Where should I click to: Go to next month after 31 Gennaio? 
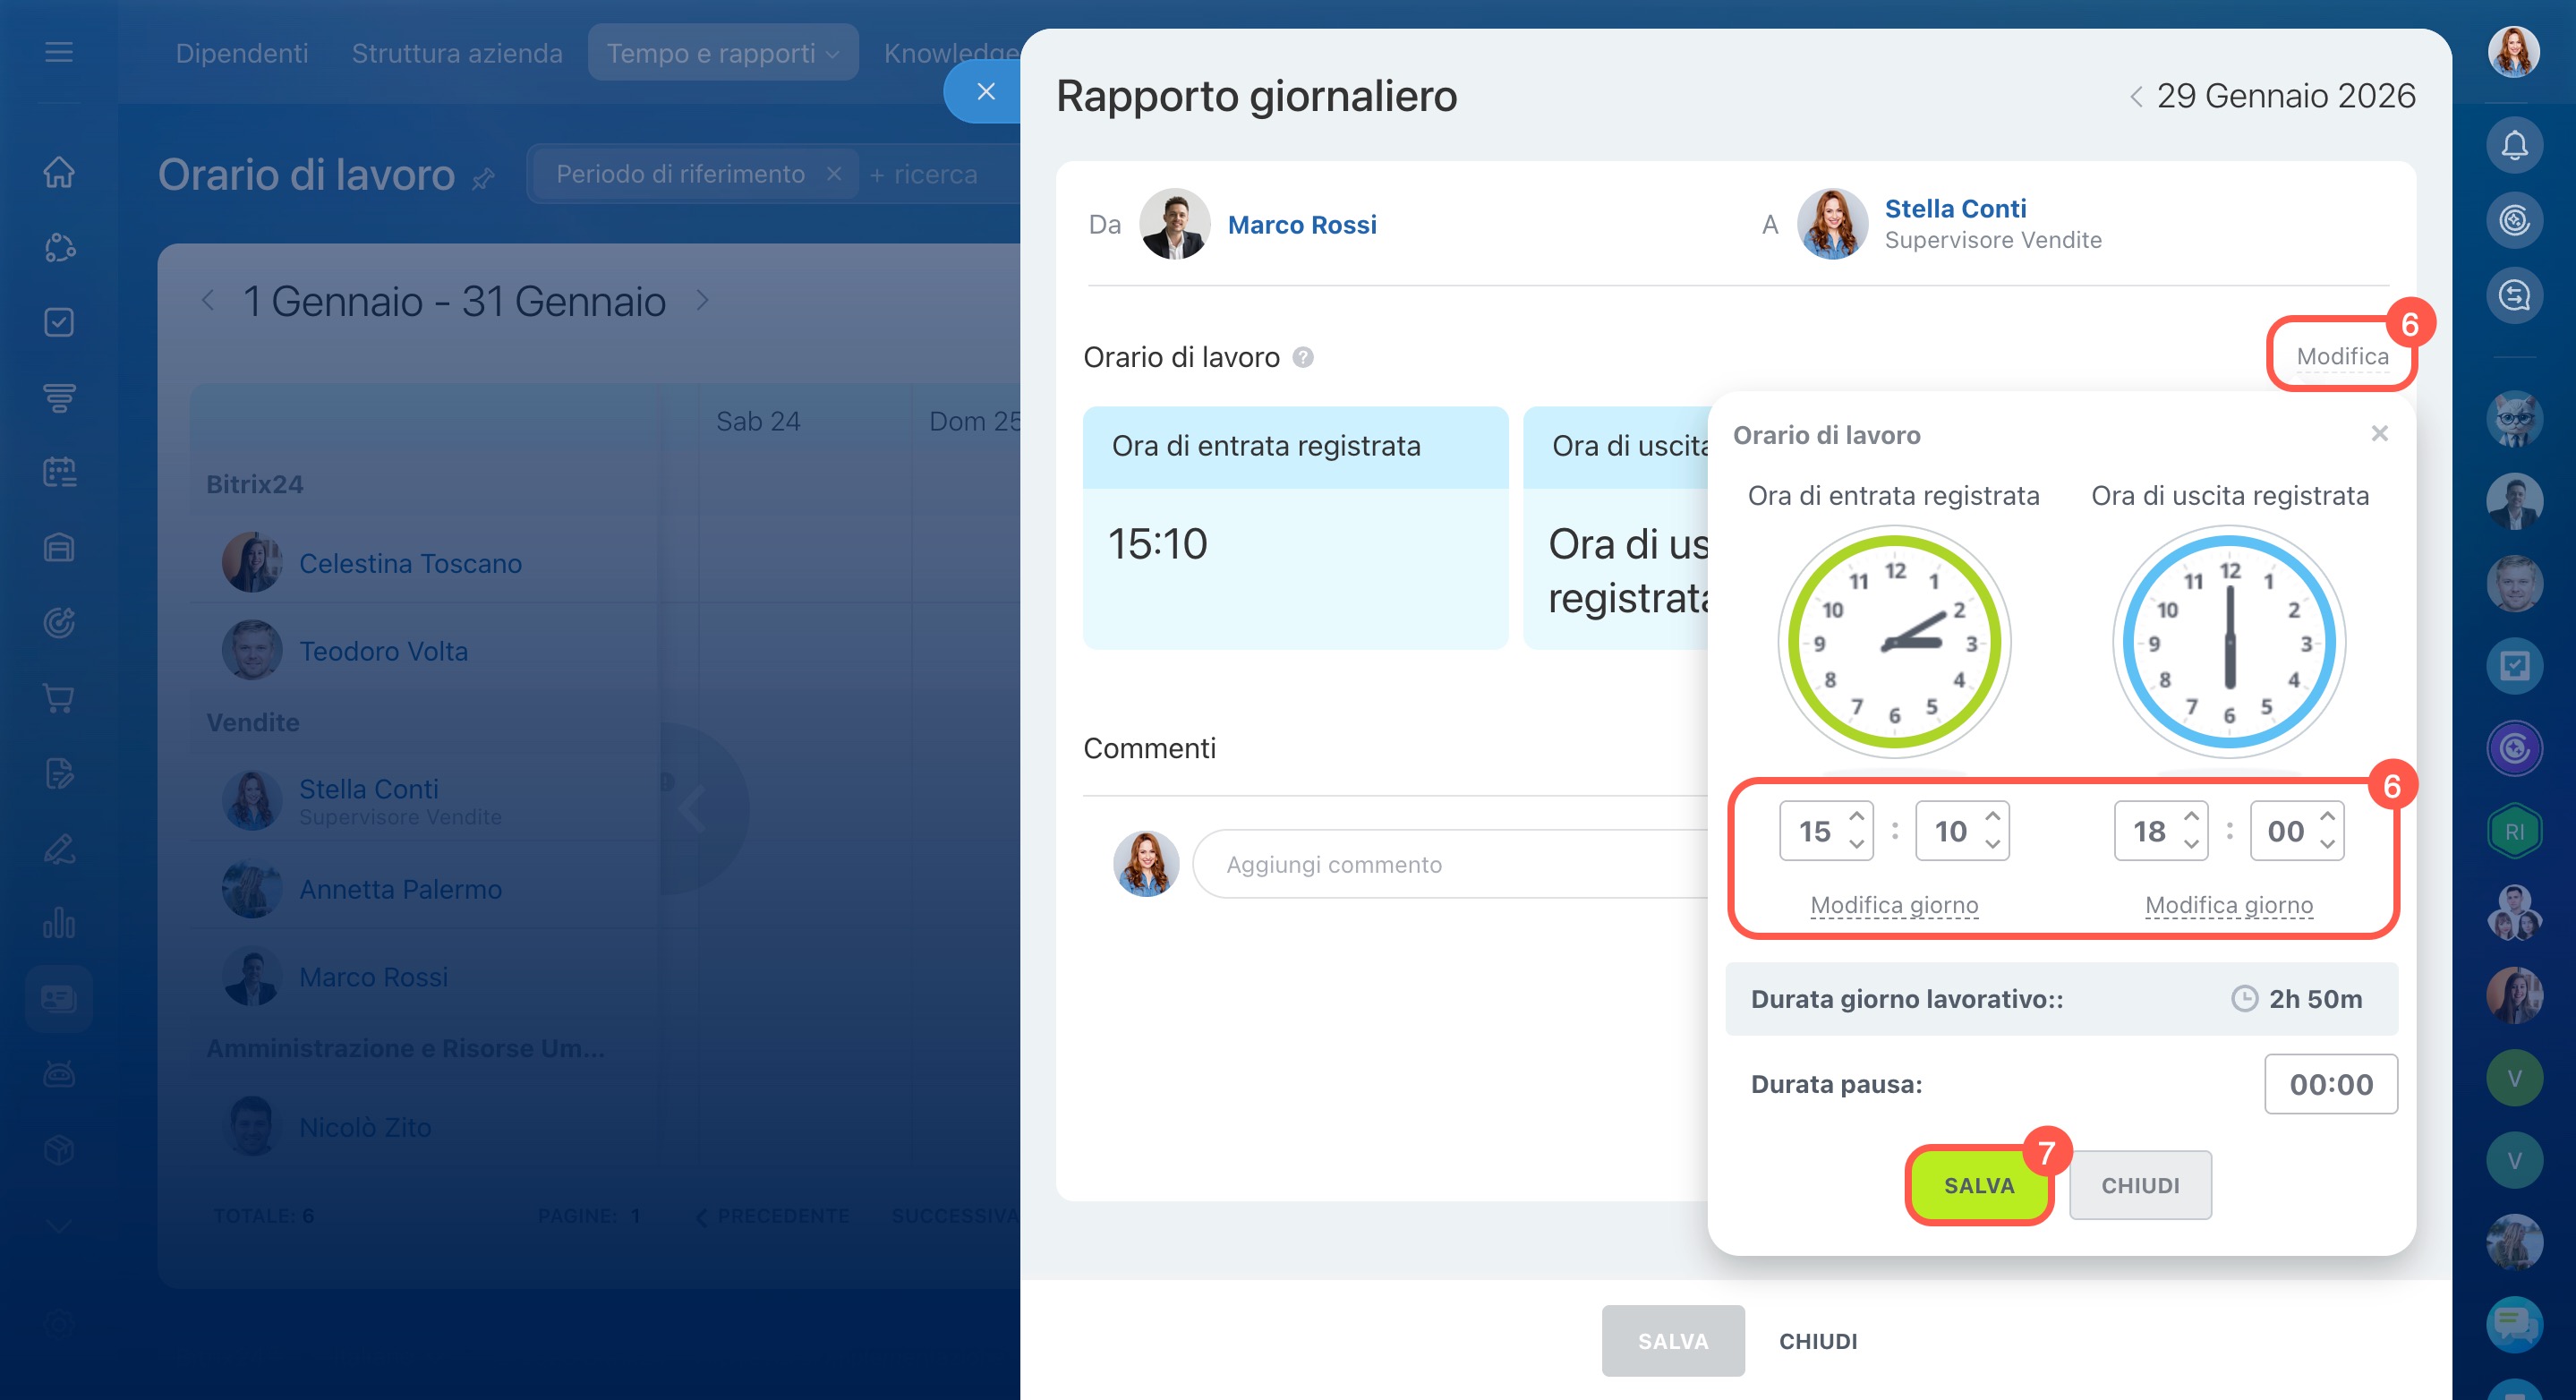pos(702,300)
